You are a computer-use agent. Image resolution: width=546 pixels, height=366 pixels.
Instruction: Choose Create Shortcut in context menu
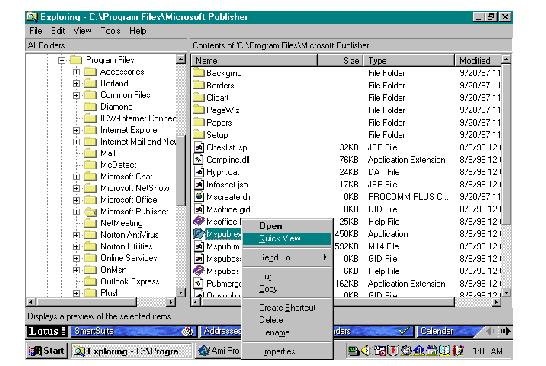287,307
